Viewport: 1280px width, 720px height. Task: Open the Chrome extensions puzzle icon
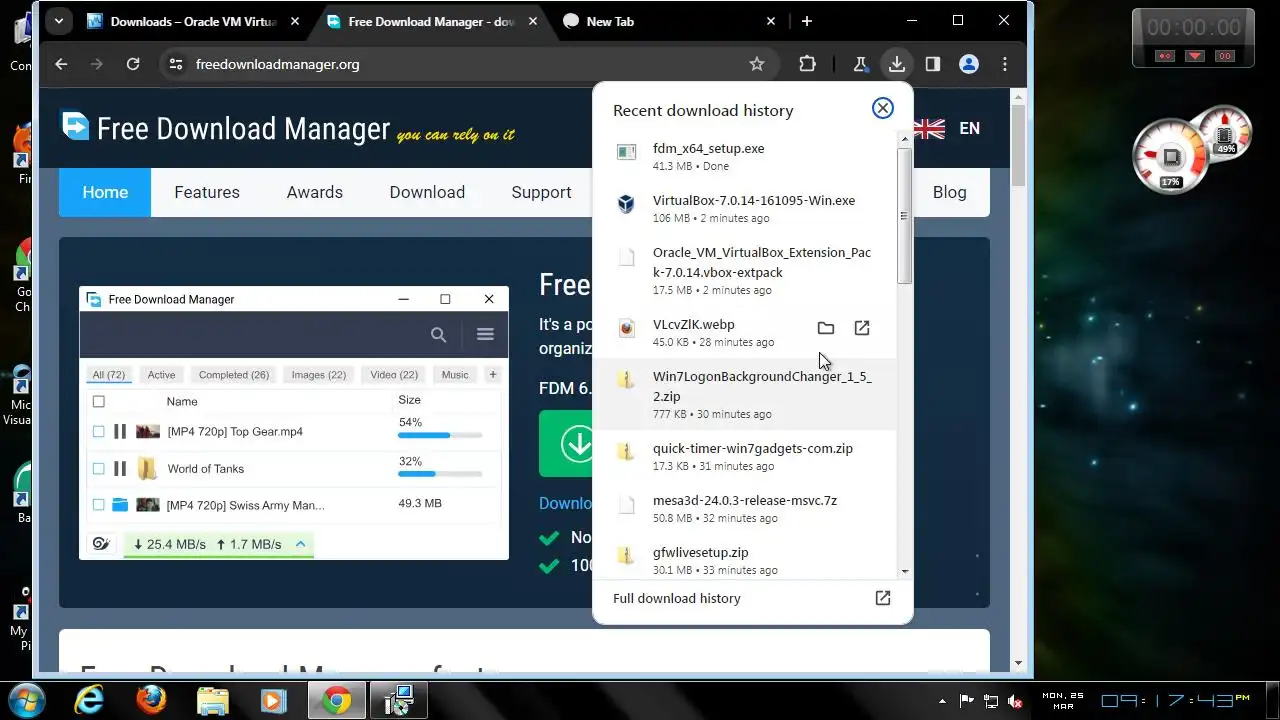(807, 64)
